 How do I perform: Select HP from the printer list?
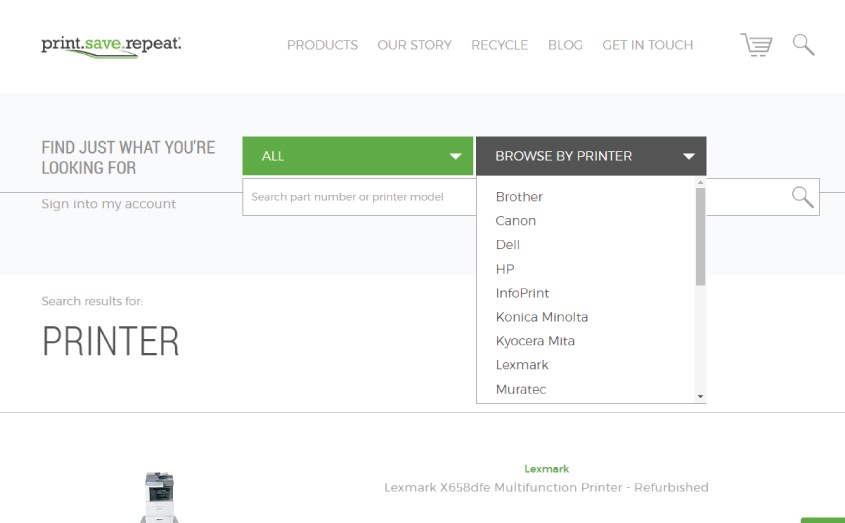pyautogui.click(x=504, y=269)
